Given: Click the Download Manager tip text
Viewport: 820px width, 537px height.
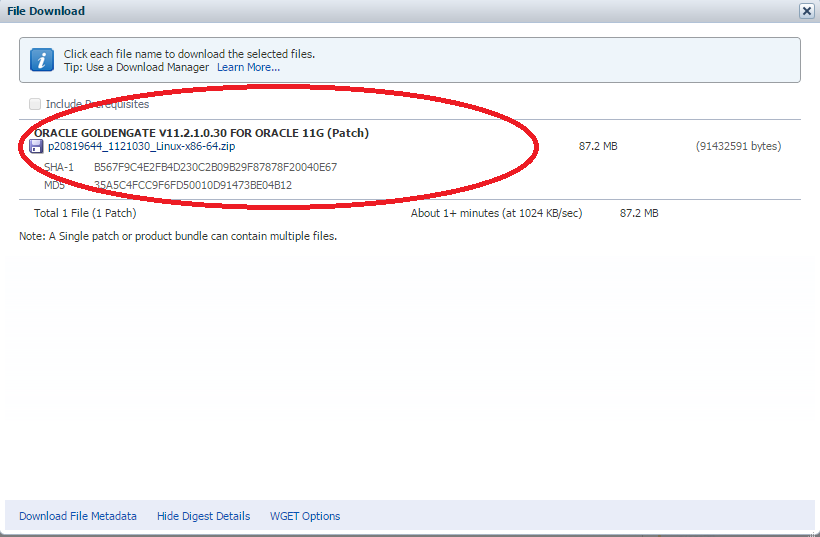Looking at the screenshot, I should click(x=137, y=67).
